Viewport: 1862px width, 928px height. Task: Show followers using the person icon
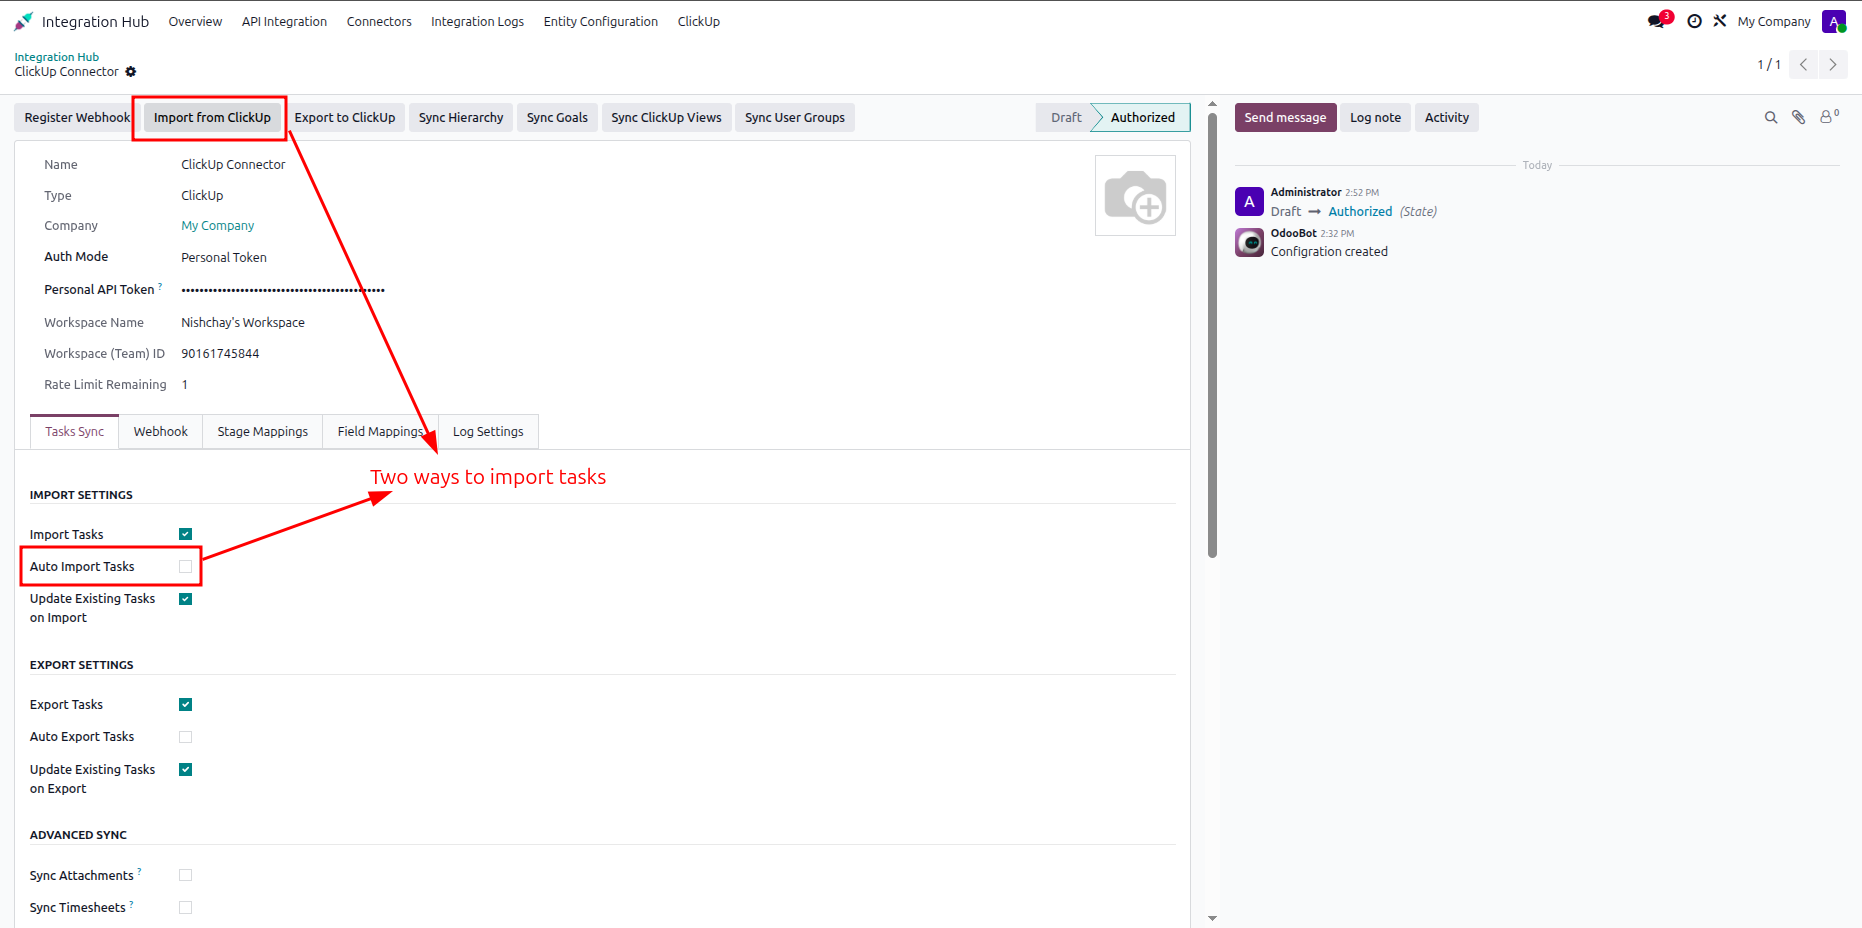click(x=1829, y=117)
